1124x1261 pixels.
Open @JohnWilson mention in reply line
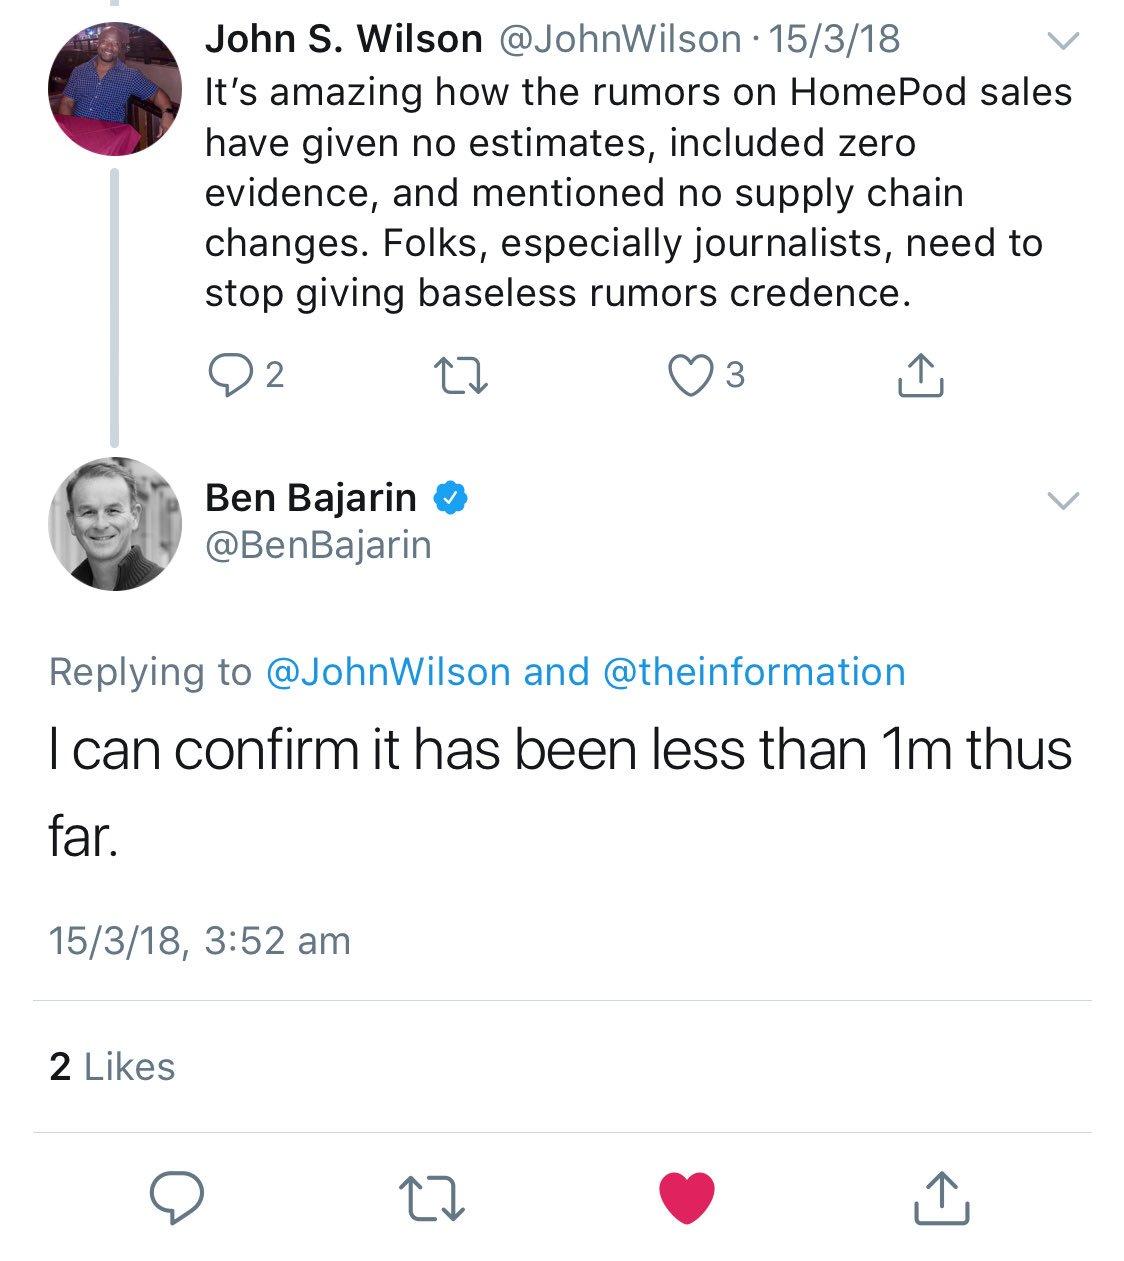click(x=388, y=672)
